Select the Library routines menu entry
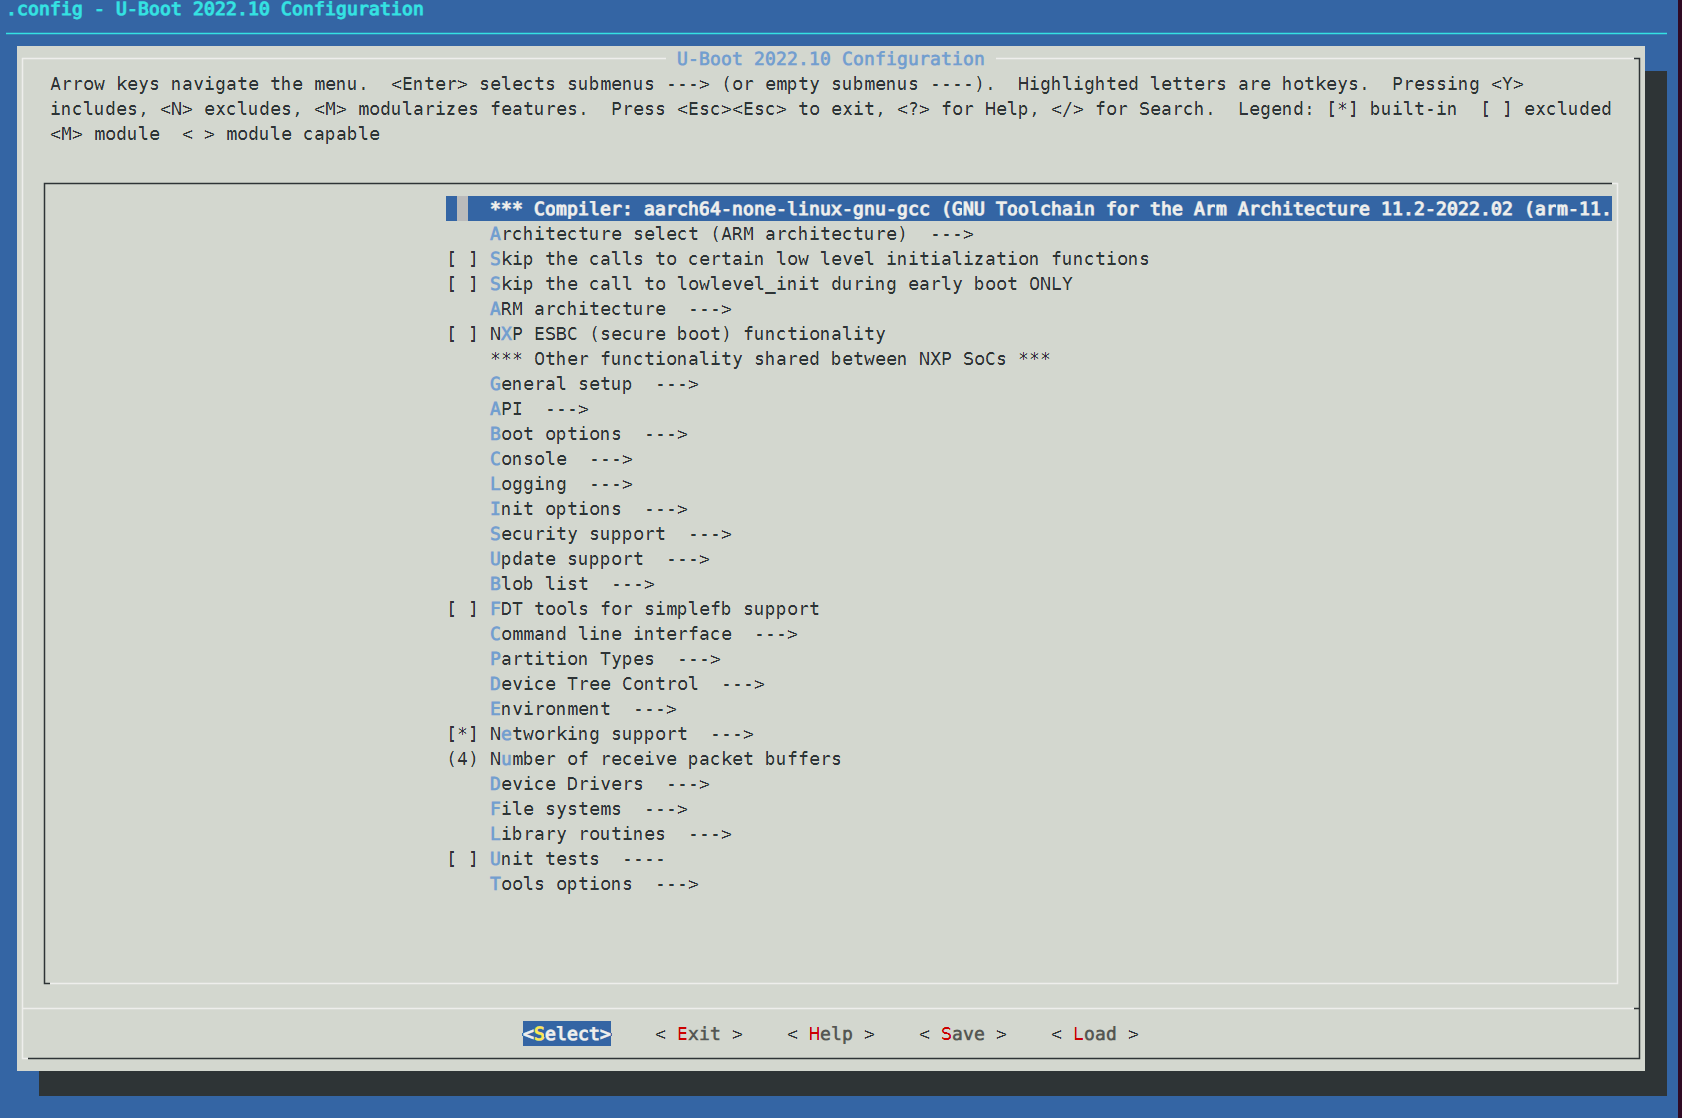This screenshot has width=1682, height=1118. click(x=610, y=834)
